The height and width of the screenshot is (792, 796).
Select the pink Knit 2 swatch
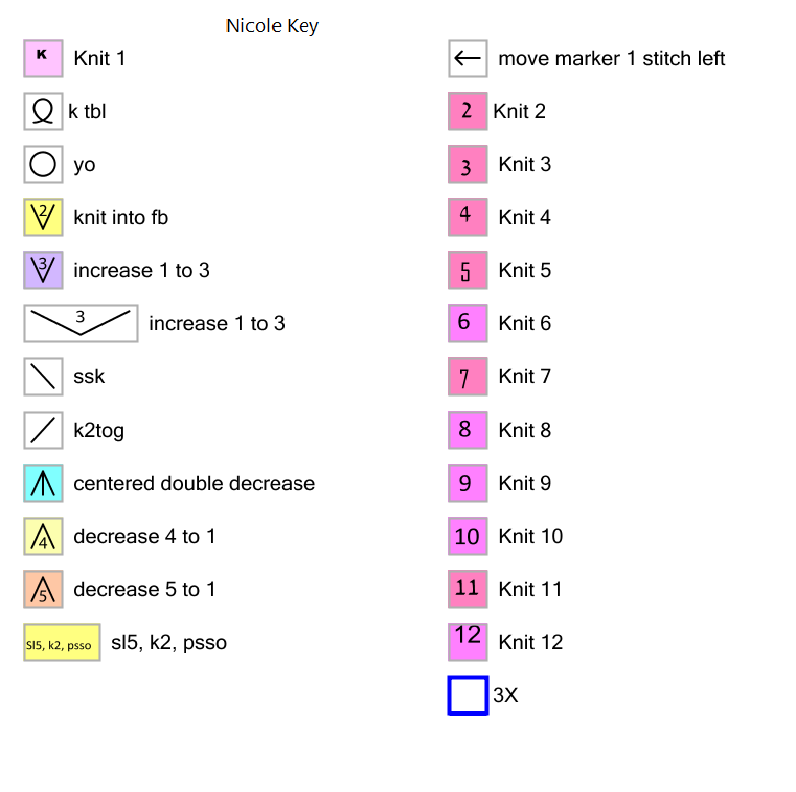click(467, 111)
